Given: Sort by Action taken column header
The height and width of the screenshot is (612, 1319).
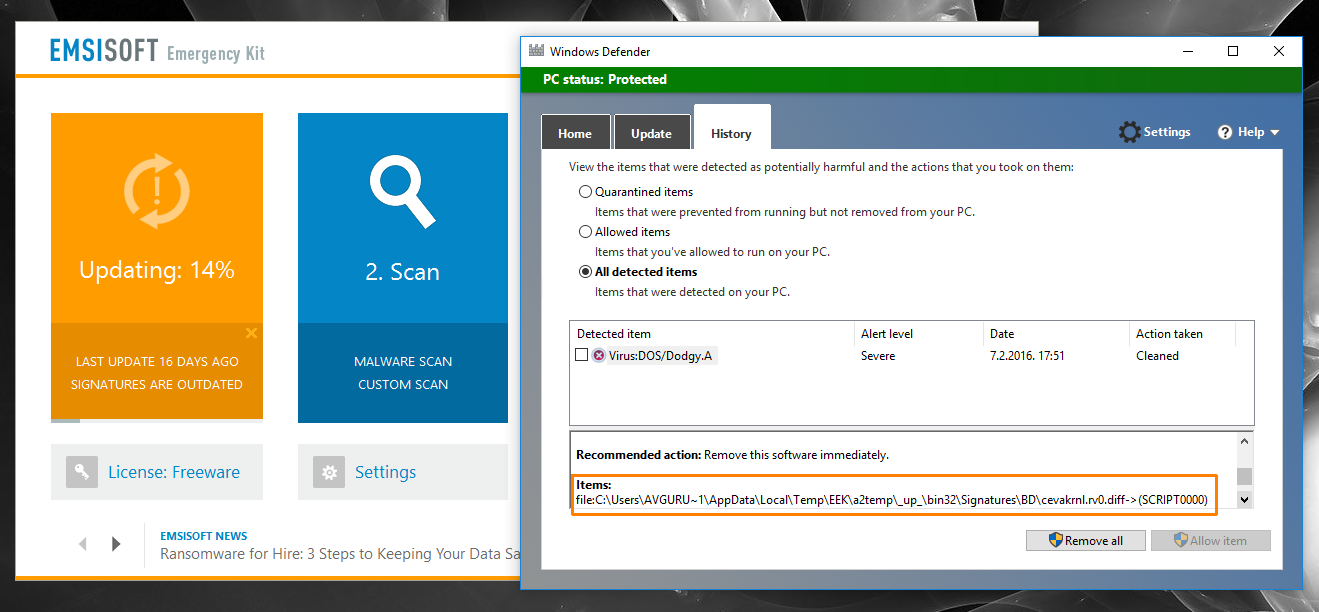Looking at the screenshot, I should click(1183, 334).
